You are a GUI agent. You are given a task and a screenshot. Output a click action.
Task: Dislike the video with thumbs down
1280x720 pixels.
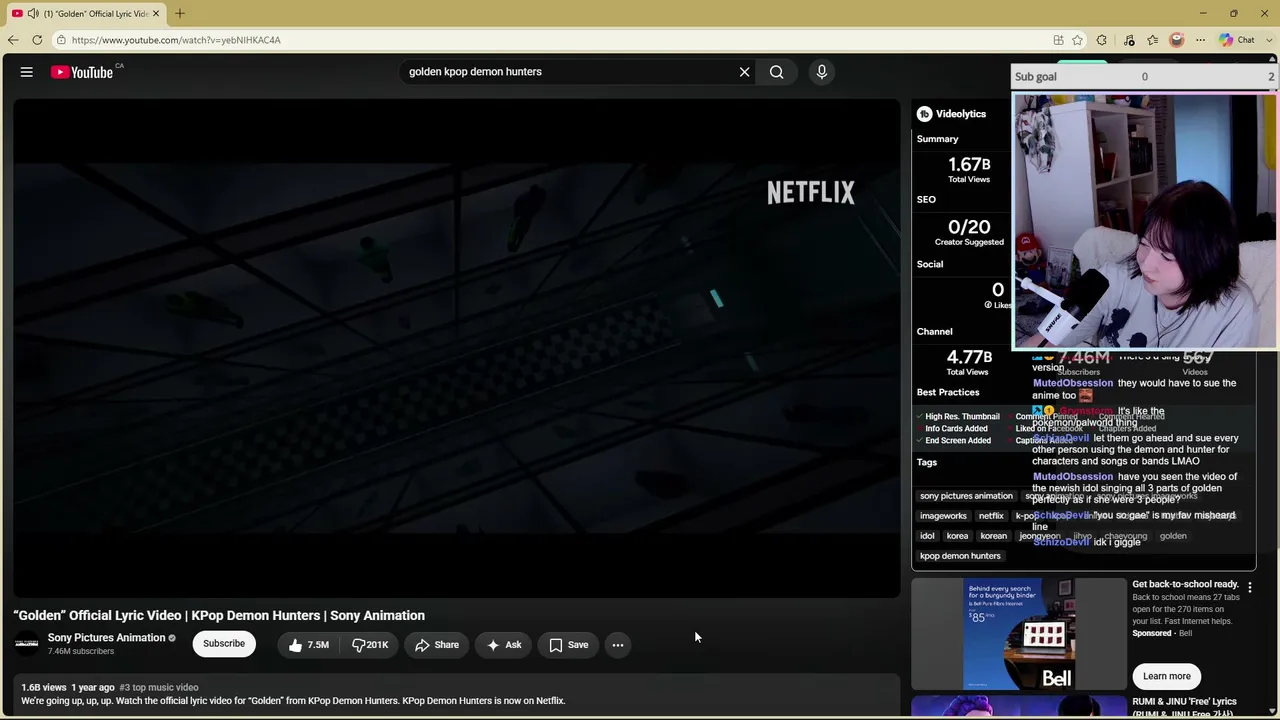[x=370, y=645]
